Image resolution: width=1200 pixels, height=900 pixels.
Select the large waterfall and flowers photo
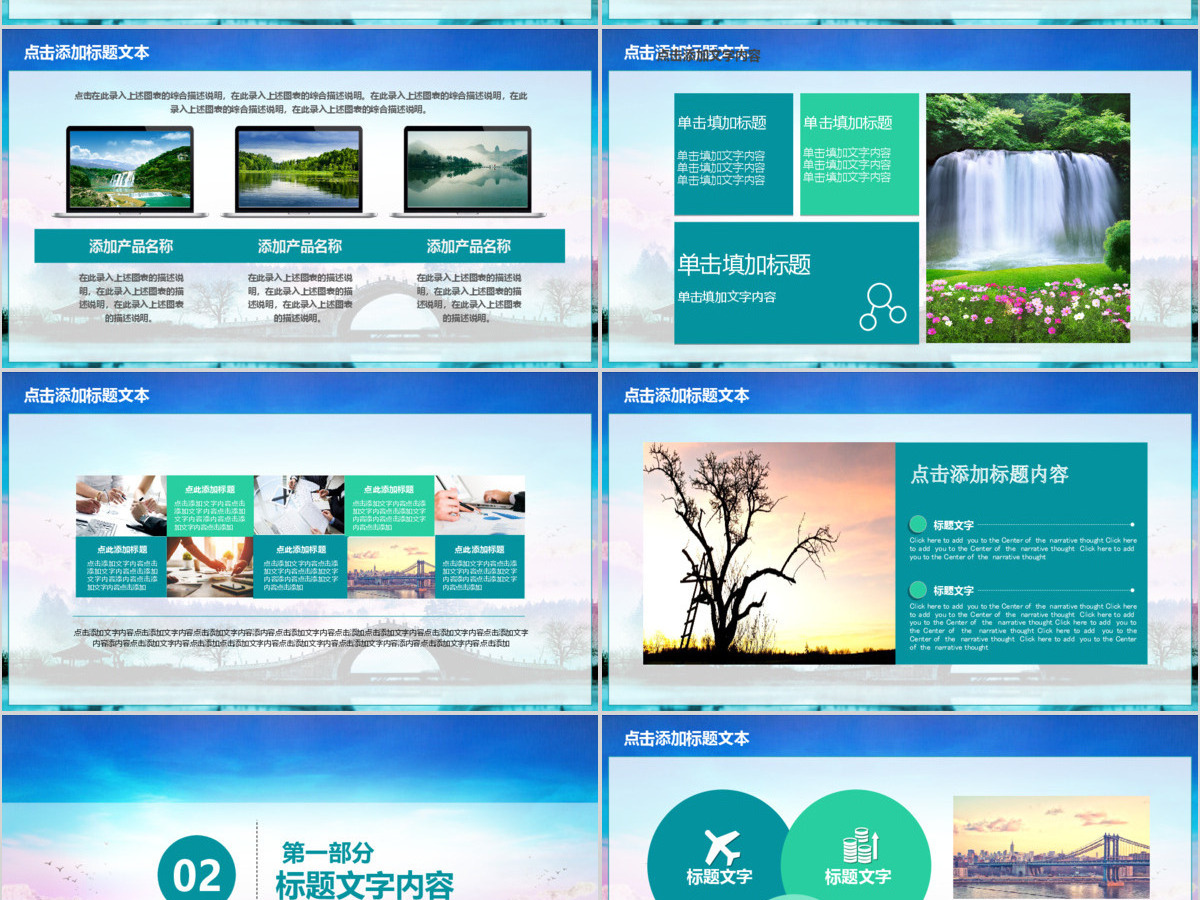[1028, 218]
